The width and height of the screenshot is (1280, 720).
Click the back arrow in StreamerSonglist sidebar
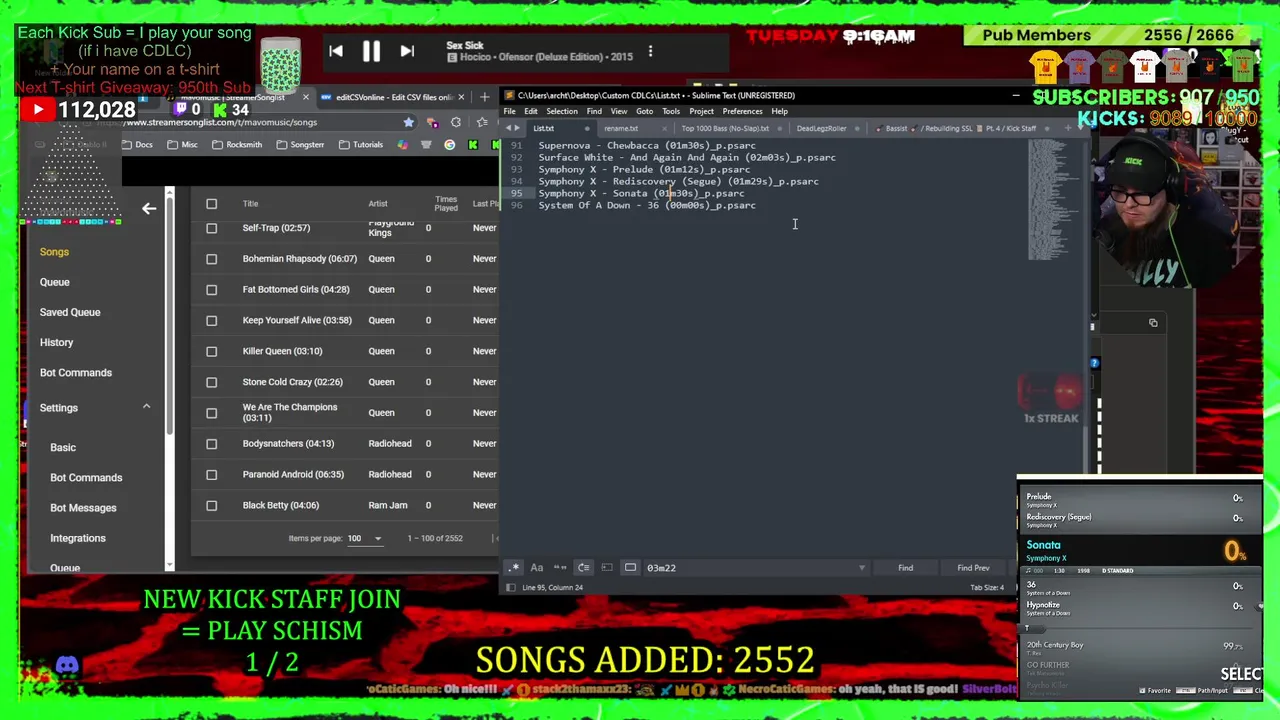(x=149, y=208)
